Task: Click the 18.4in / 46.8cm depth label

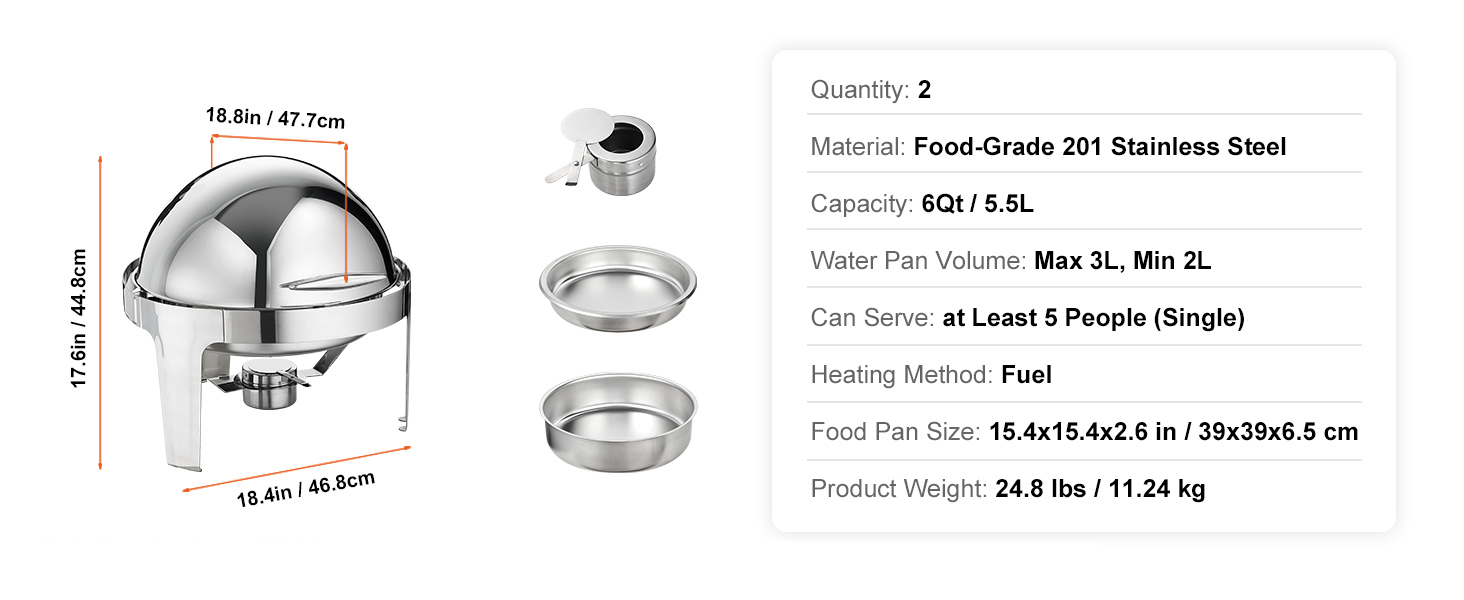Action: pos(305,489)
